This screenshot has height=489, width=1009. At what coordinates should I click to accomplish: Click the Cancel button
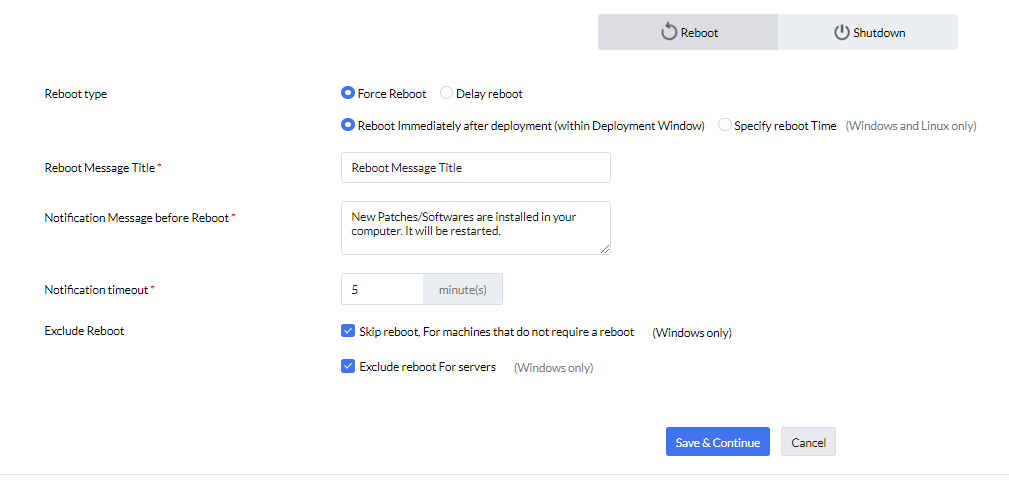(x=808, y=442)
